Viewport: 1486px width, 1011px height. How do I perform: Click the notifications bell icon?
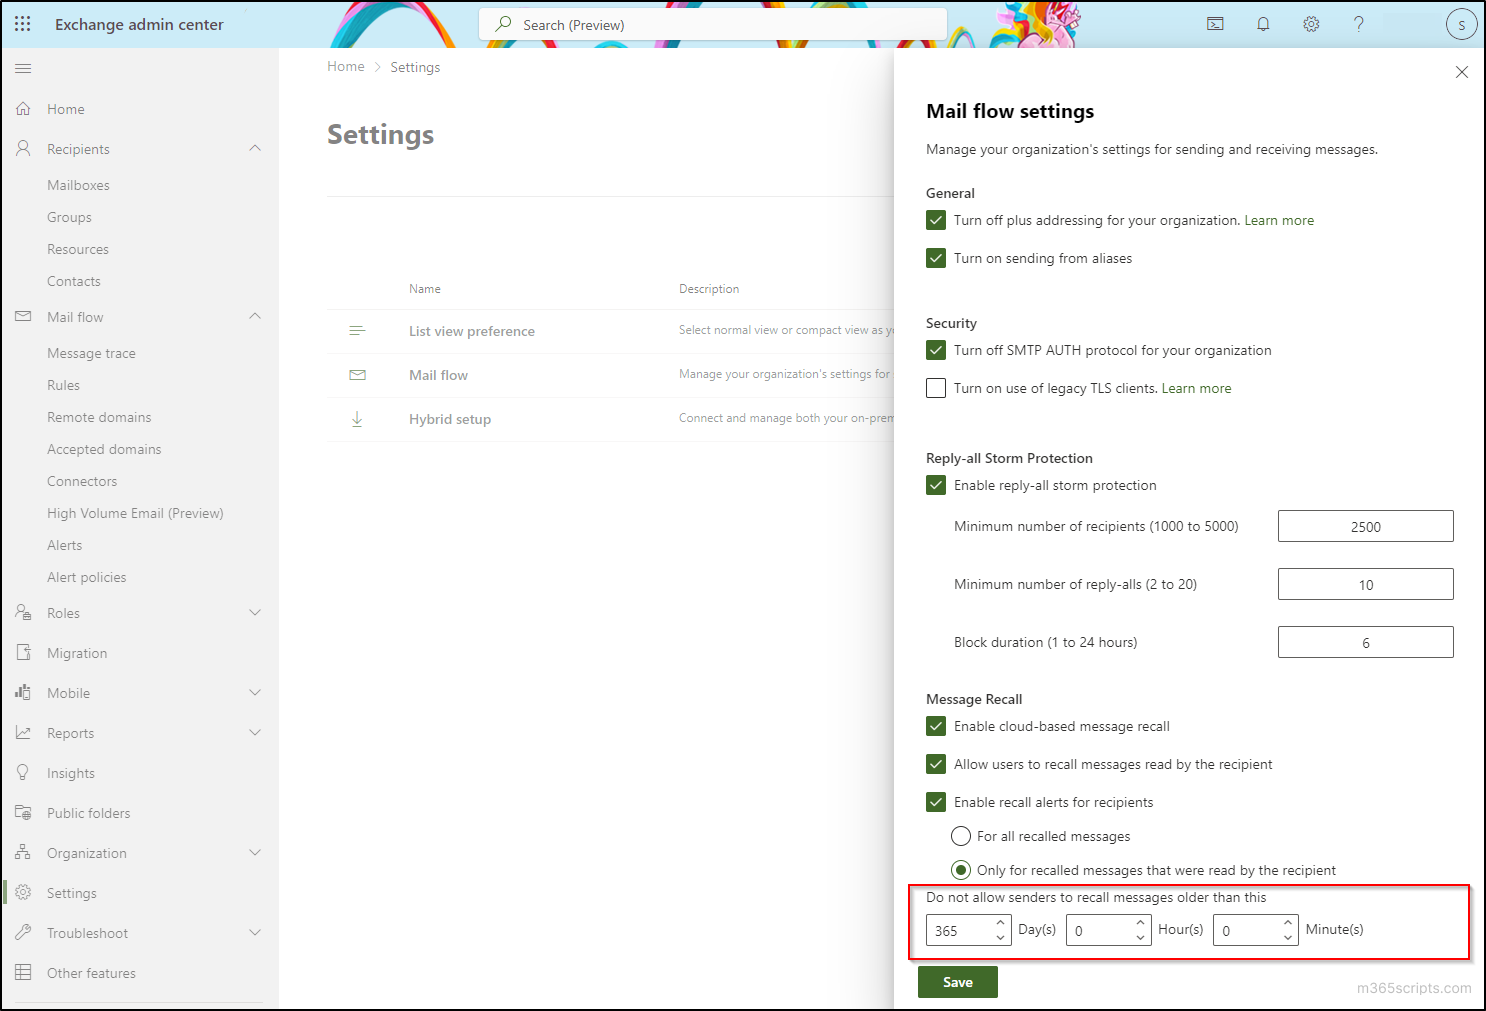(1263, 23)
